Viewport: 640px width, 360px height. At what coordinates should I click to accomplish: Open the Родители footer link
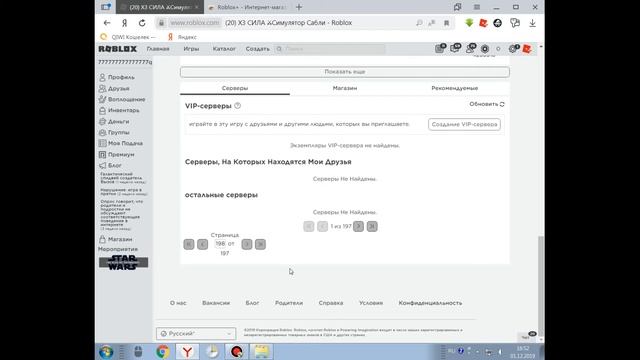(x=289, y=303)
